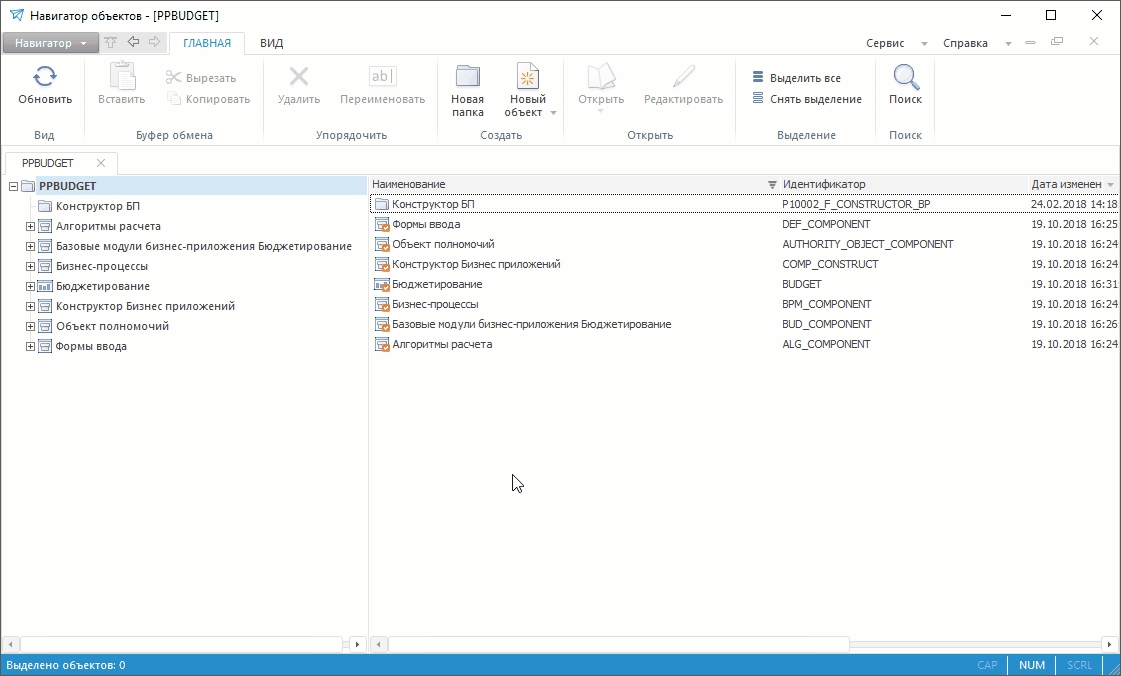Close the PPBUDGET document tab
The height and width of the screenshot is (676, 1121).
(100, 163)
